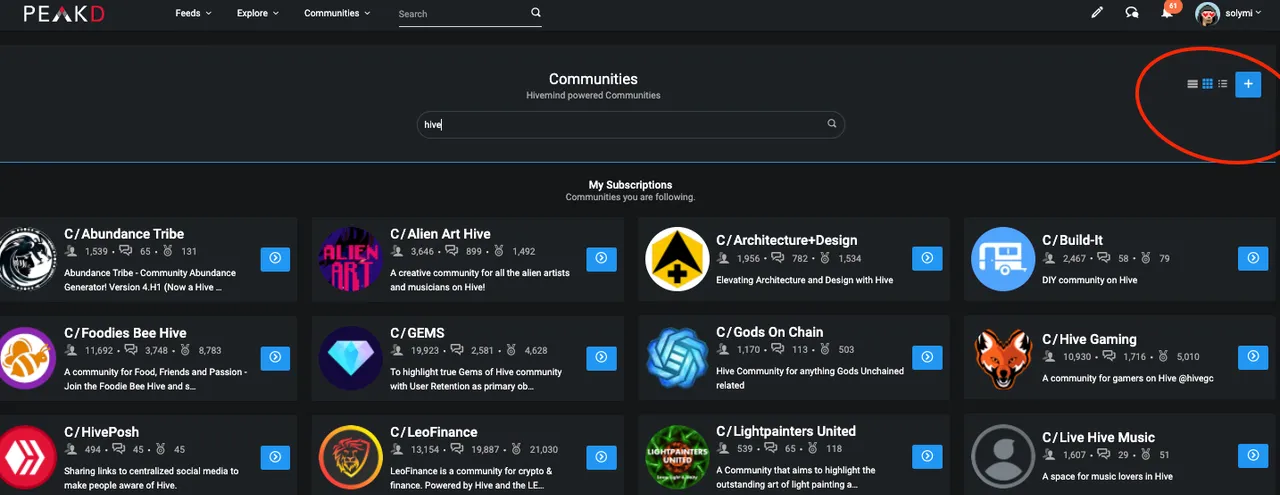This screenshot has height=495, width=1280.
Task: Click the Build-It camper van logo
Action: pyautogui.click(x=1002, y=259)
